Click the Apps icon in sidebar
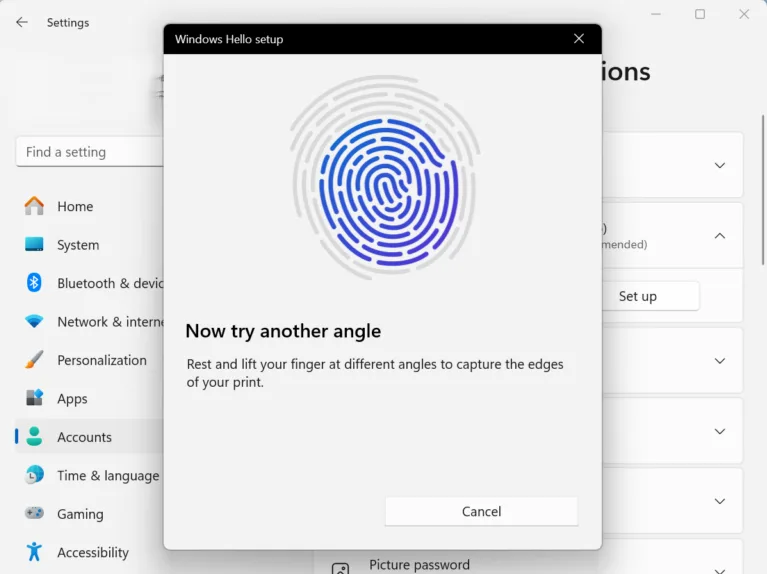This screenshot has width=767, height=574. click(x=34, y=397)
